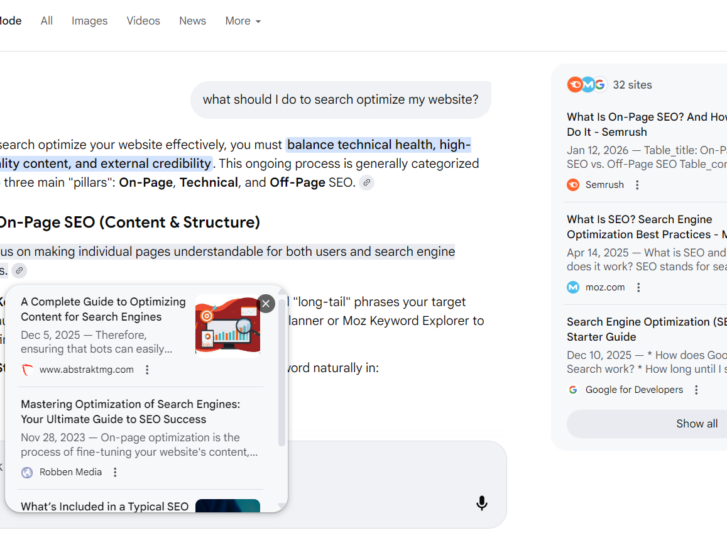
Task: Click the Google for Developers favicon
Action: (x=573, y=390)
